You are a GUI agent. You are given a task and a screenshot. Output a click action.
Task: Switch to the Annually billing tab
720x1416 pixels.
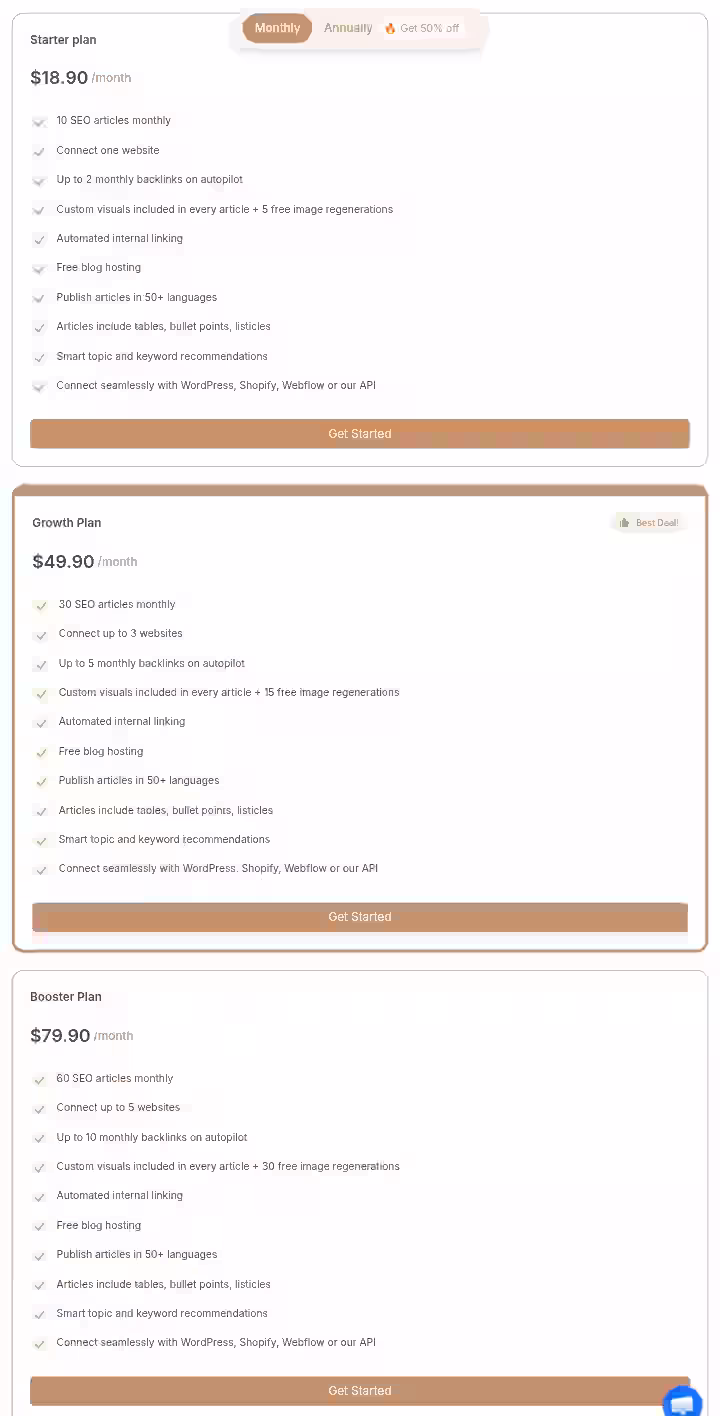point(347,28)
